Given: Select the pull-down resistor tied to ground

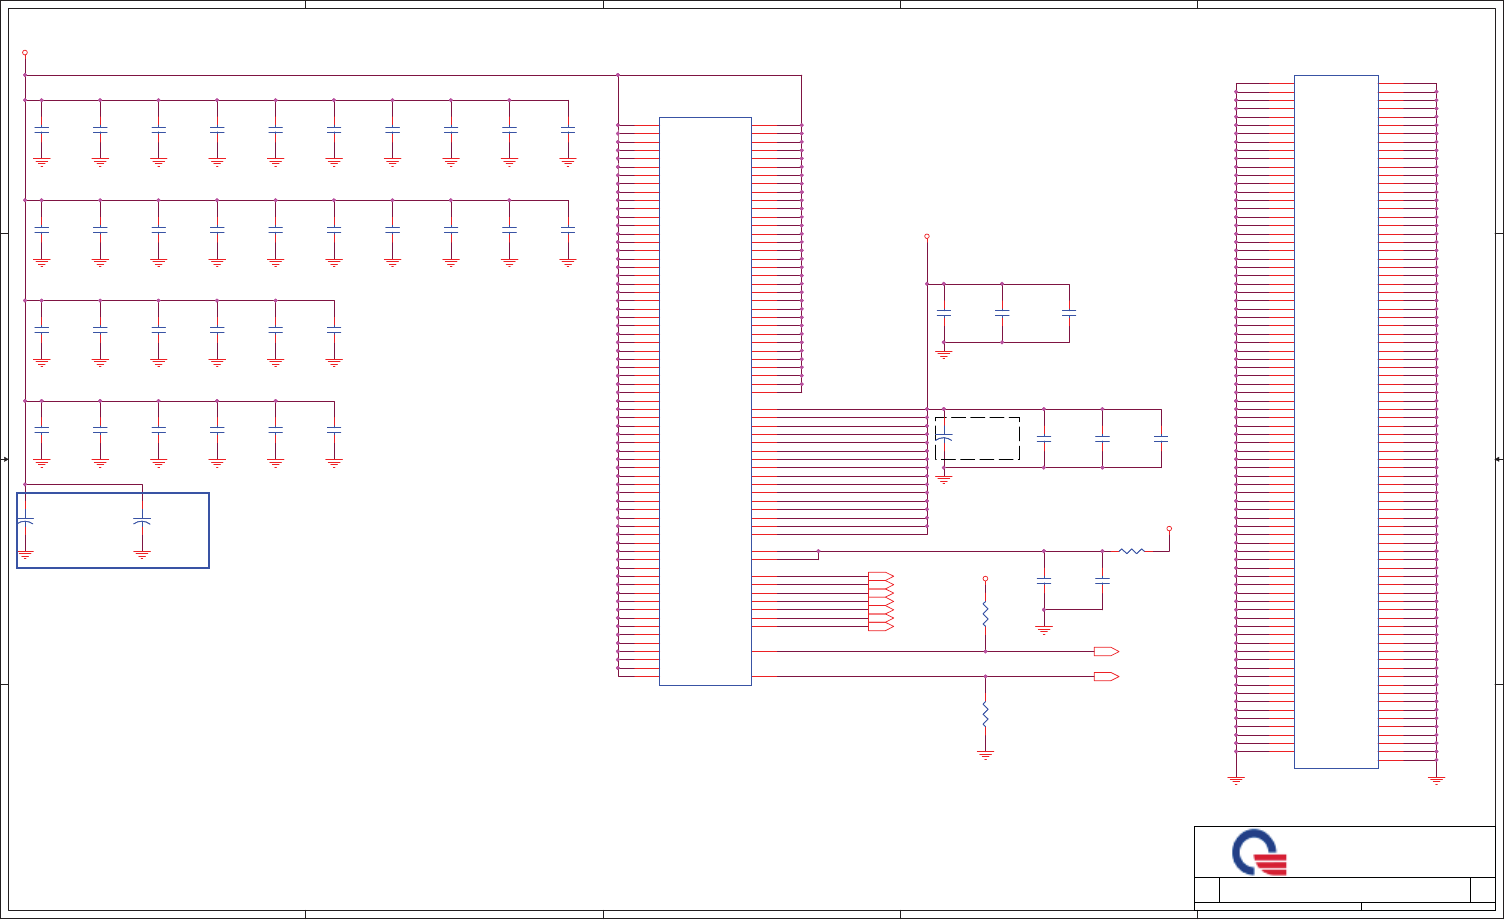Looking at the screenshot, I should tap(985, 714).
